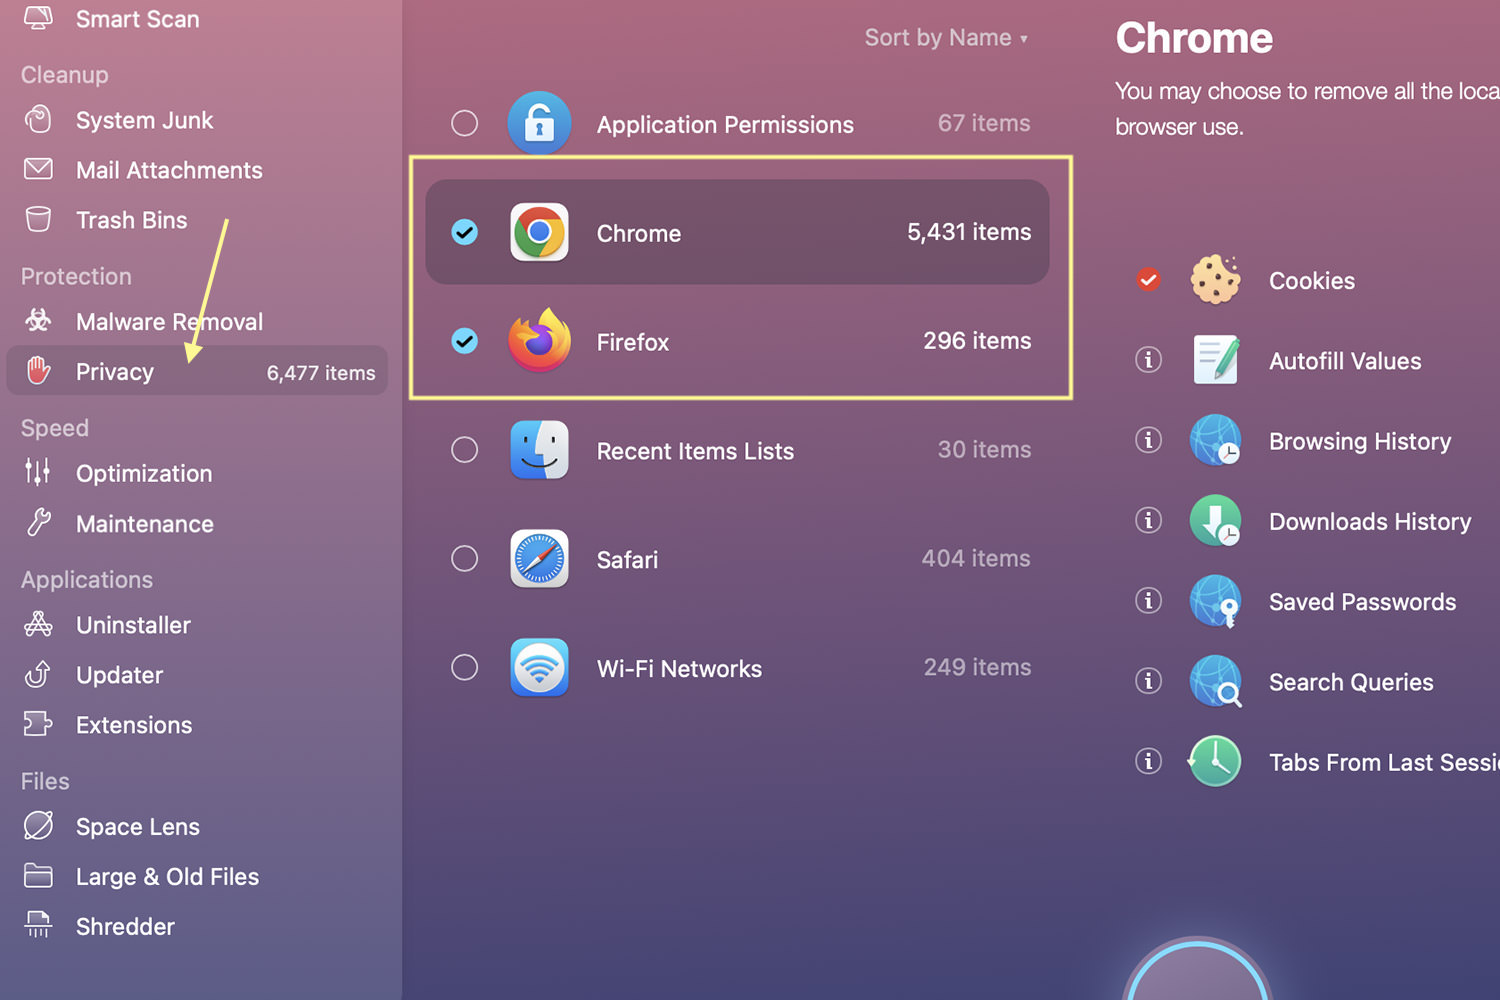The height and width of the screenshot is (1000, 1500).
Task: Click the Browsing History globe icon
Action: coord(1215,440)
